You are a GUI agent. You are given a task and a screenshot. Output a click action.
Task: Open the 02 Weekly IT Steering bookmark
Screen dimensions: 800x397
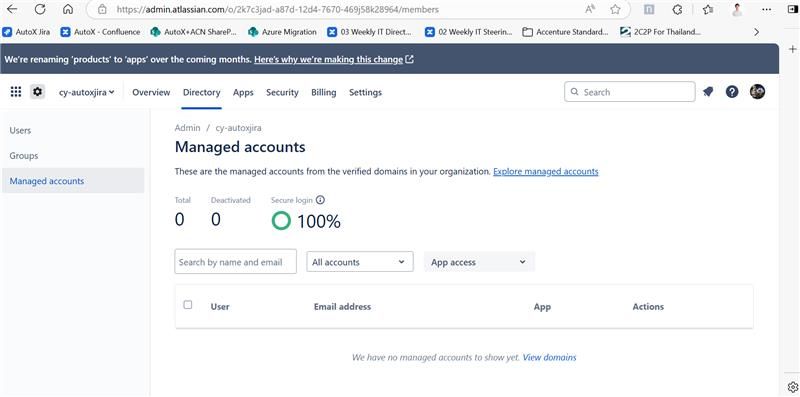(x=468, y=32)
